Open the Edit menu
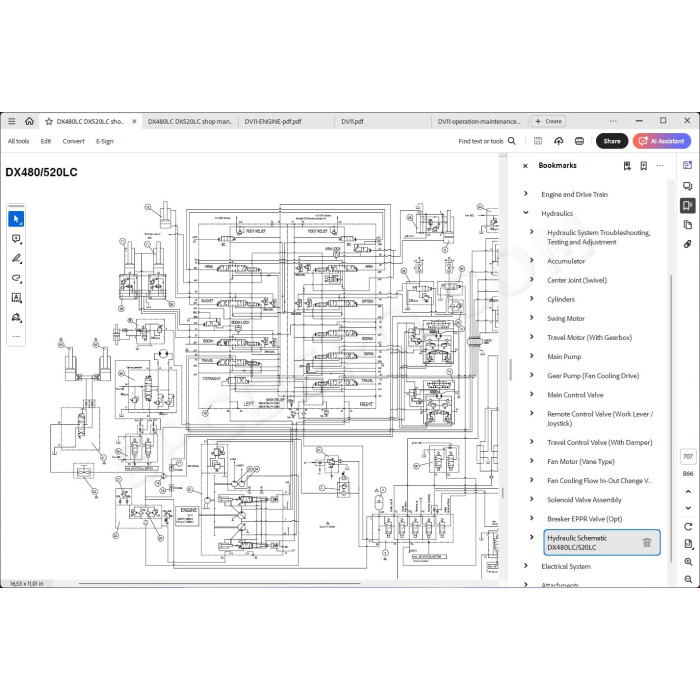 [x=46, y=141]
